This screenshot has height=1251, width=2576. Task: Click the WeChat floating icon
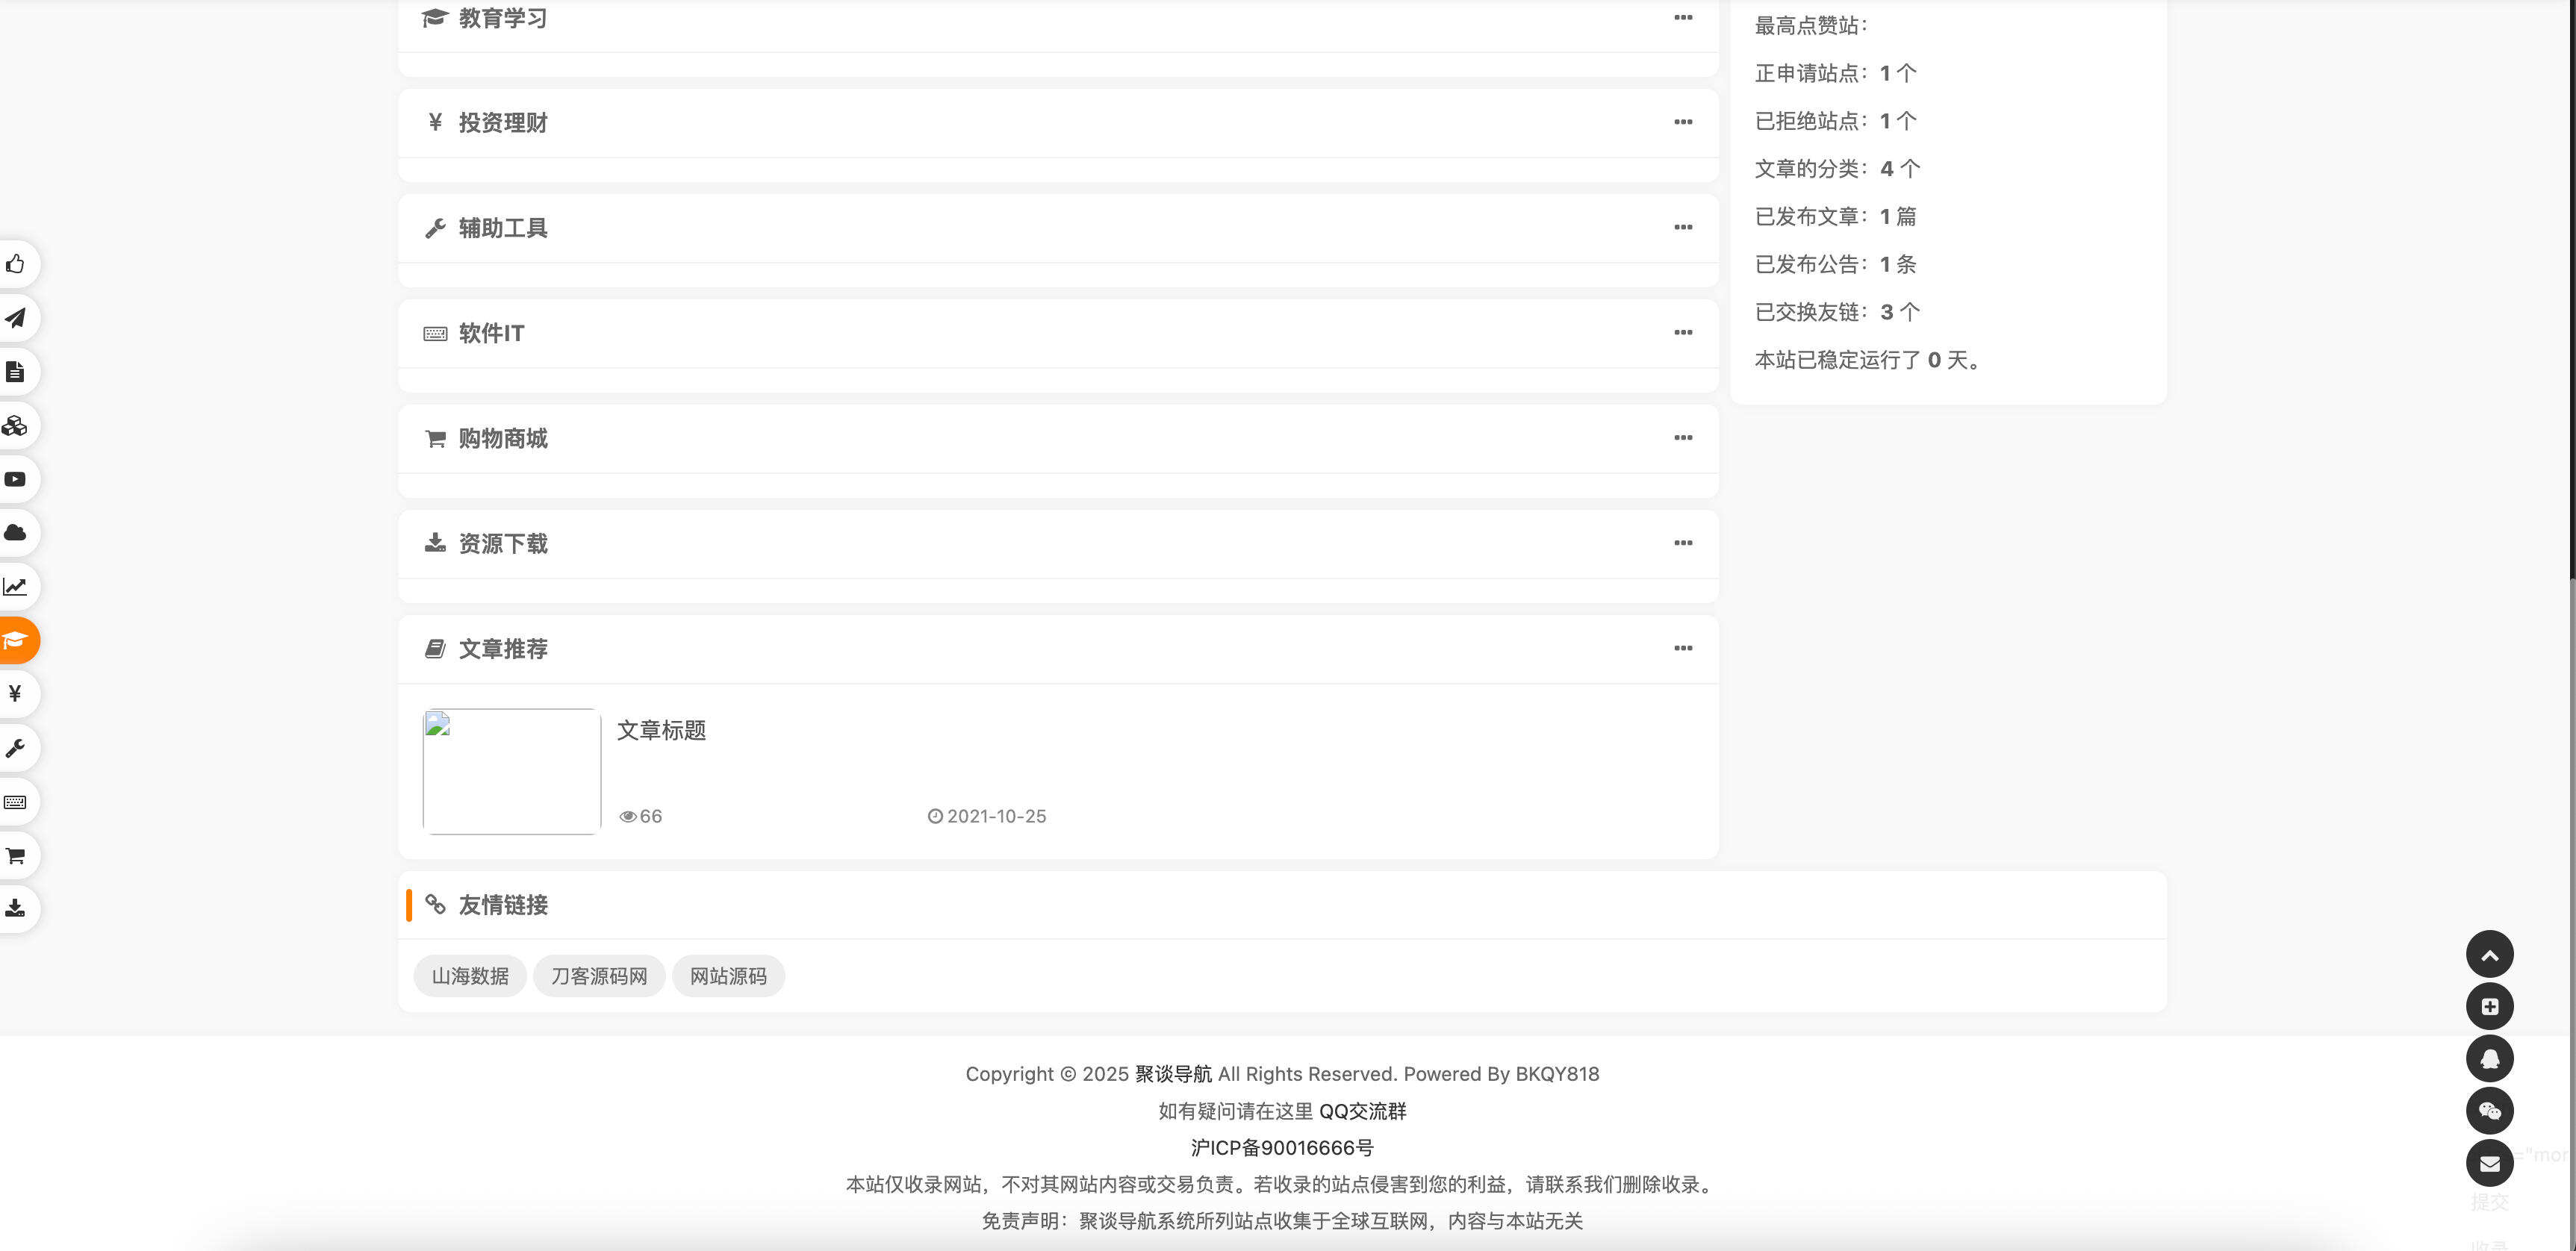(x=2490, y=1111)
